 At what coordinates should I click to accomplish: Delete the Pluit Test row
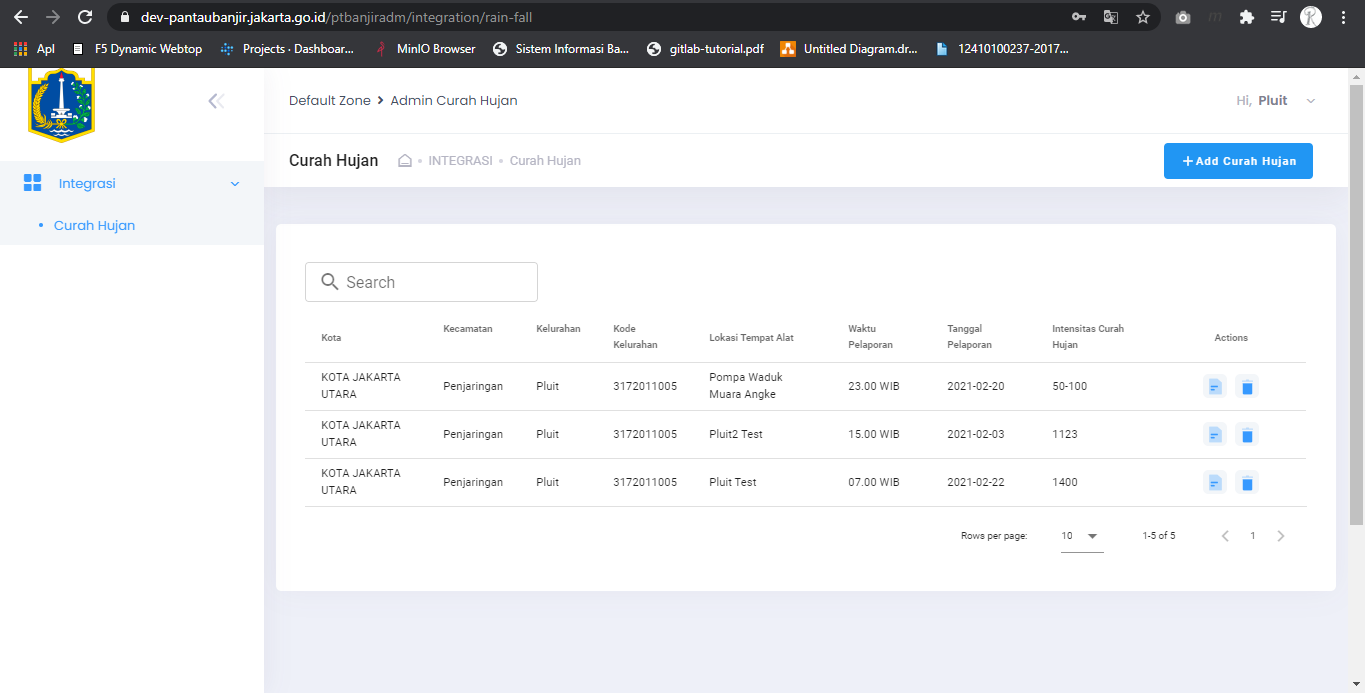[x=1246, y=482]
